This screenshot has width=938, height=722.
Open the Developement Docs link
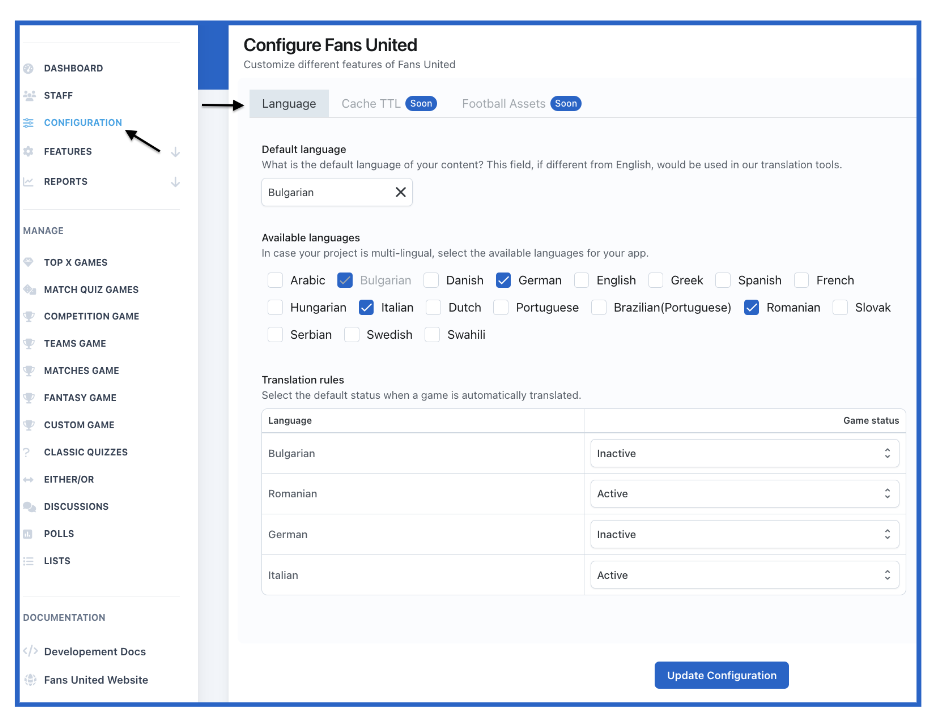point(95,651)
